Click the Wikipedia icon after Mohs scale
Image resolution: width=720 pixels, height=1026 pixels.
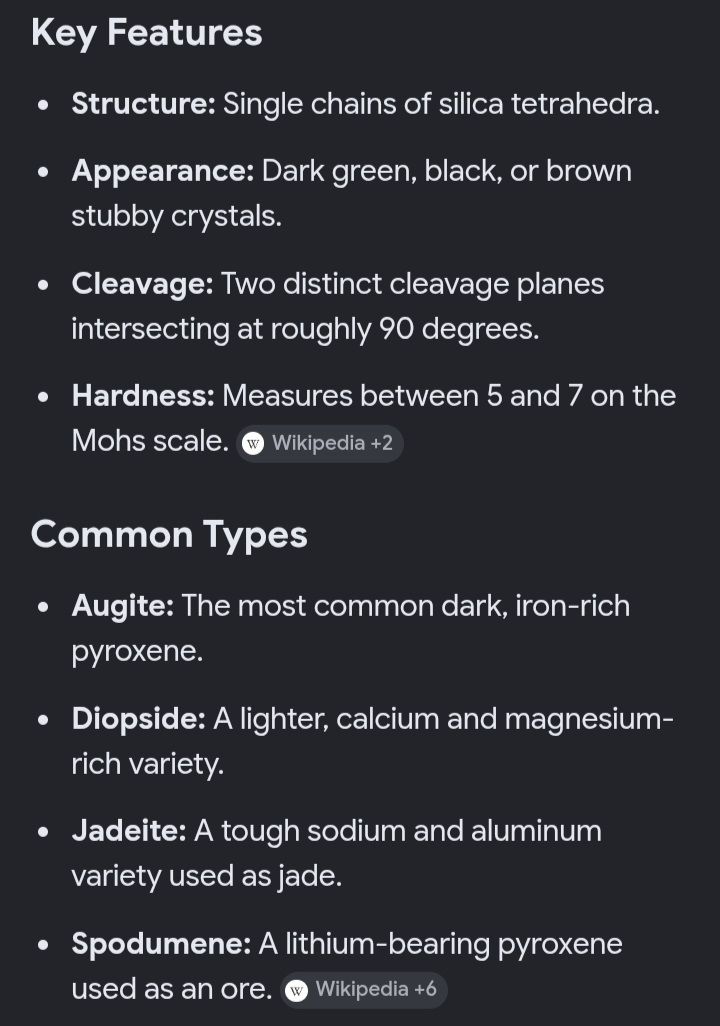[x=253, y=444]
